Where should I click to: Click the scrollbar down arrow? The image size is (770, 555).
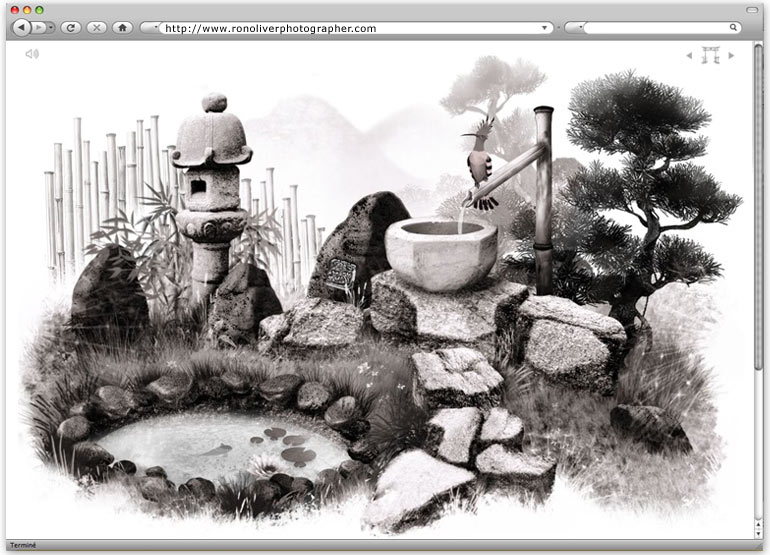coord(758,535)
